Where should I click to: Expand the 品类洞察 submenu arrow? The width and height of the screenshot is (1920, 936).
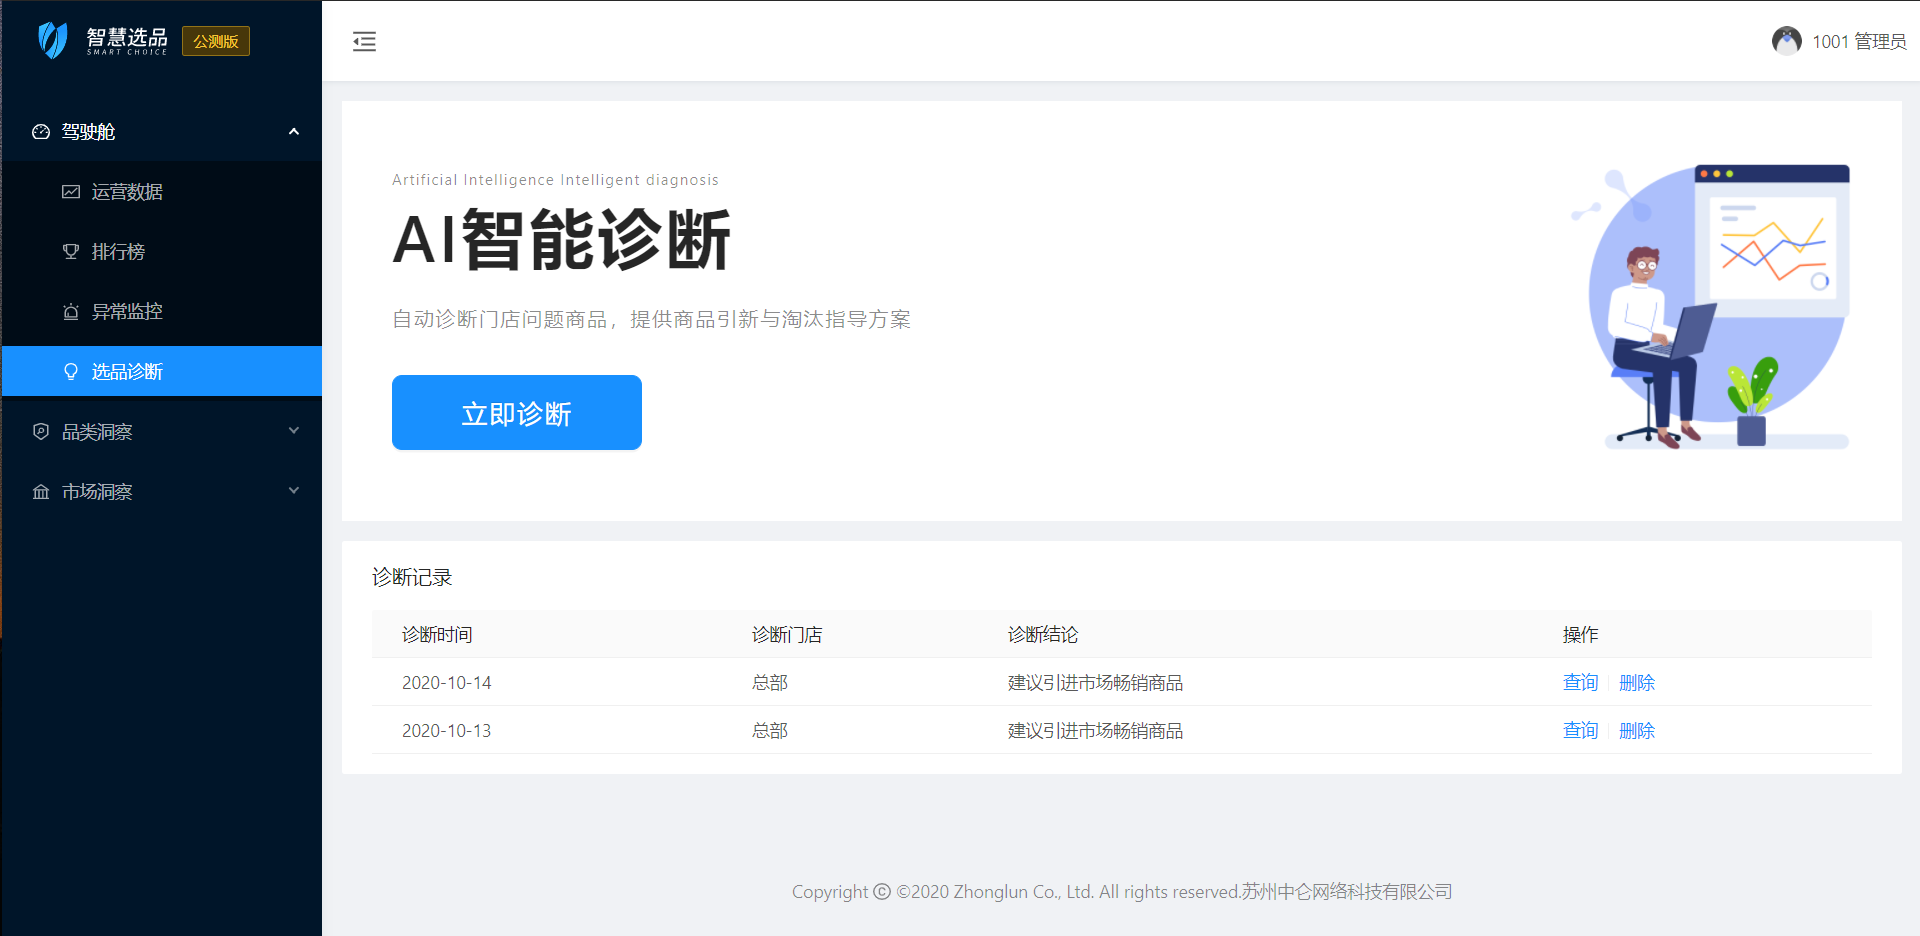(294, 431)
